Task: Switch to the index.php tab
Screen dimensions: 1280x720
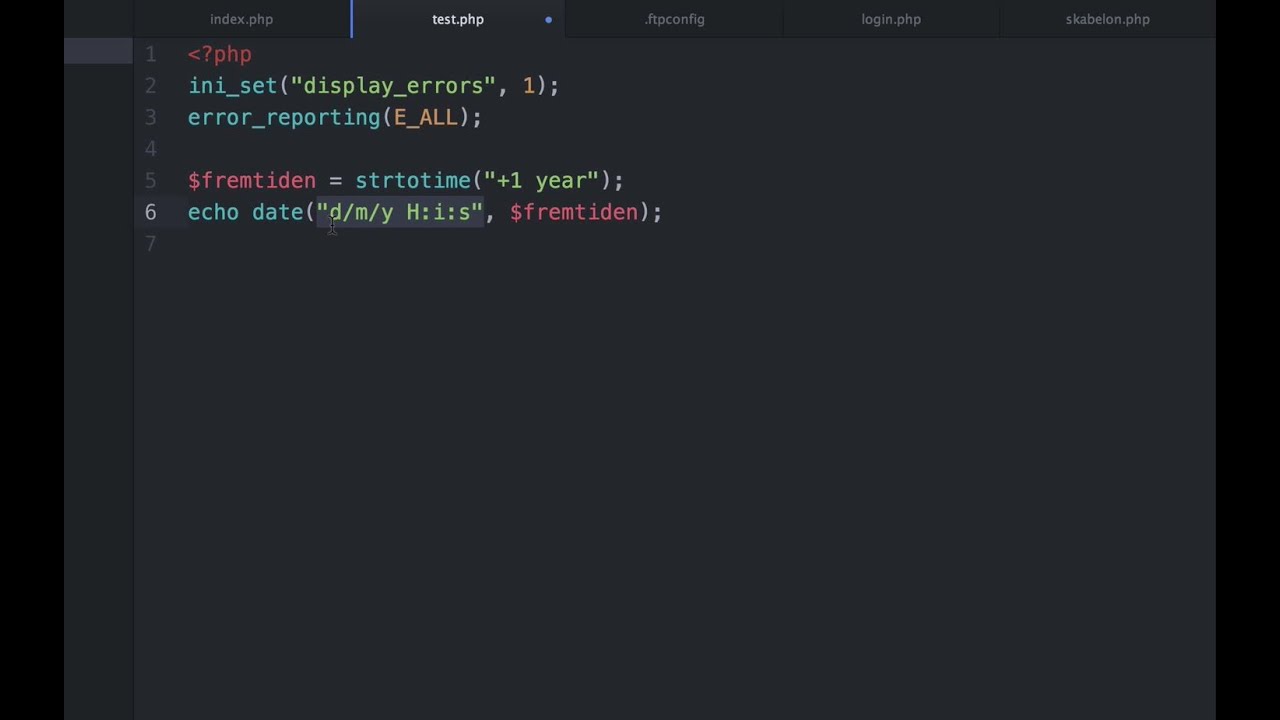Action: (241, 19)
